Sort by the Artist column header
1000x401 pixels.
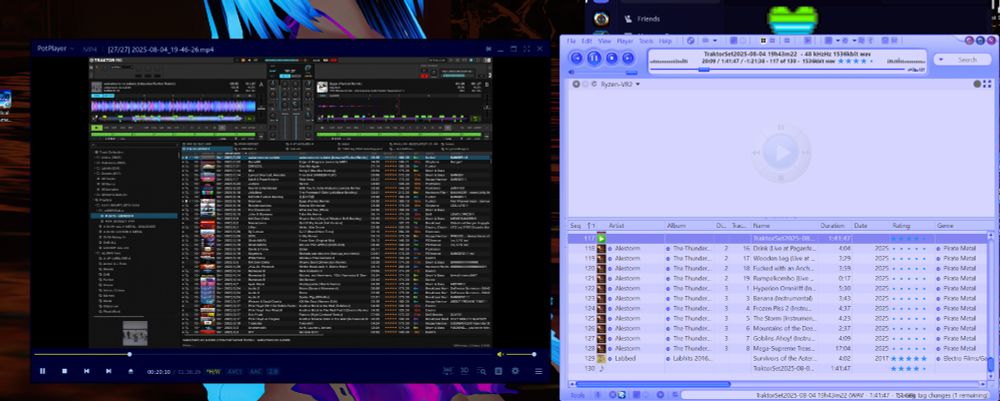[617, 226]
